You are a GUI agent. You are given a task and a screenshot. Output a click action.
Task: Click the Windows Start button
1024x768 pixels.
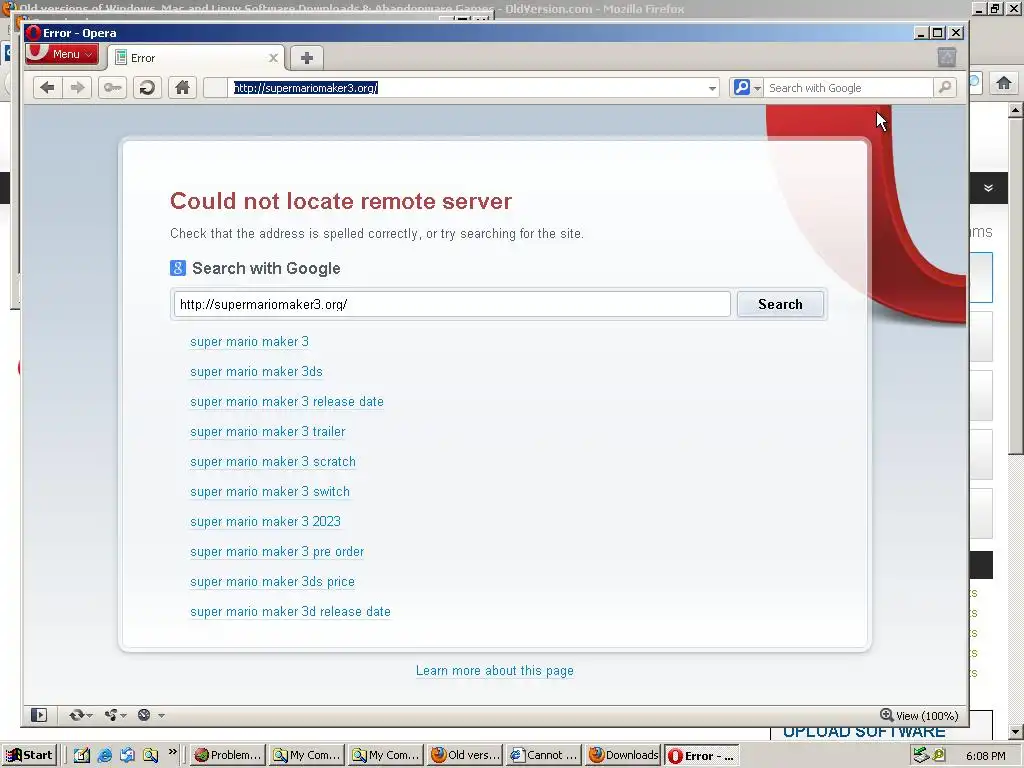[29, 755]
